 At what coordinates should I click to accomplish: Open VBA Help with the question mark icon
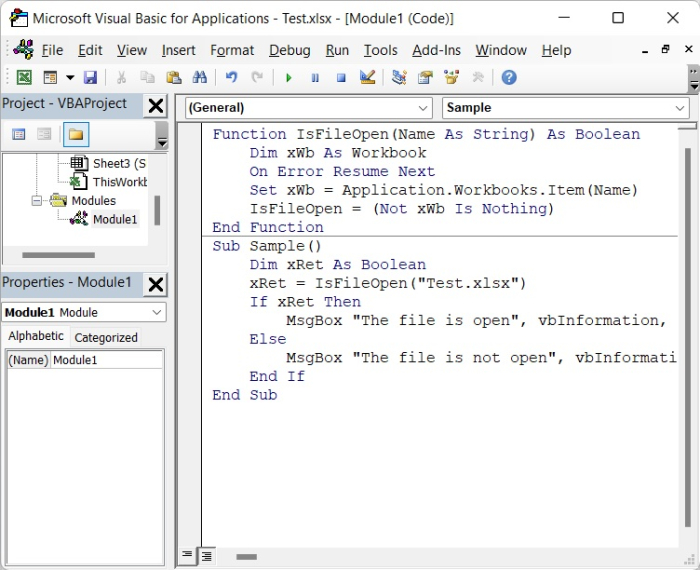coord(509,77)
